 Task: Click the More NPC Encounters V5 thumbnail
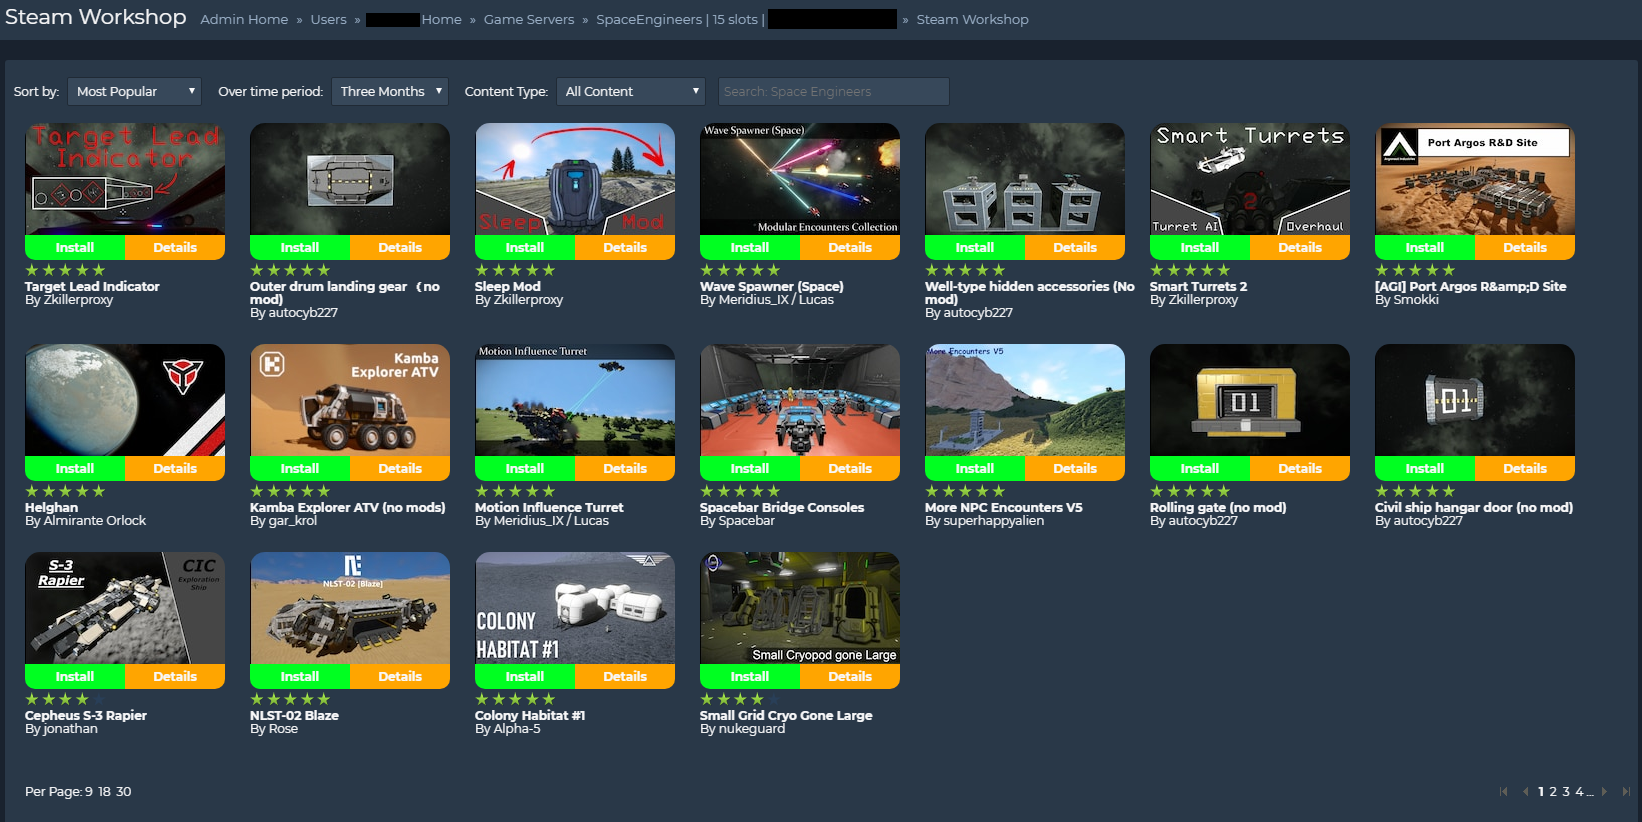tap(1025, 400)
